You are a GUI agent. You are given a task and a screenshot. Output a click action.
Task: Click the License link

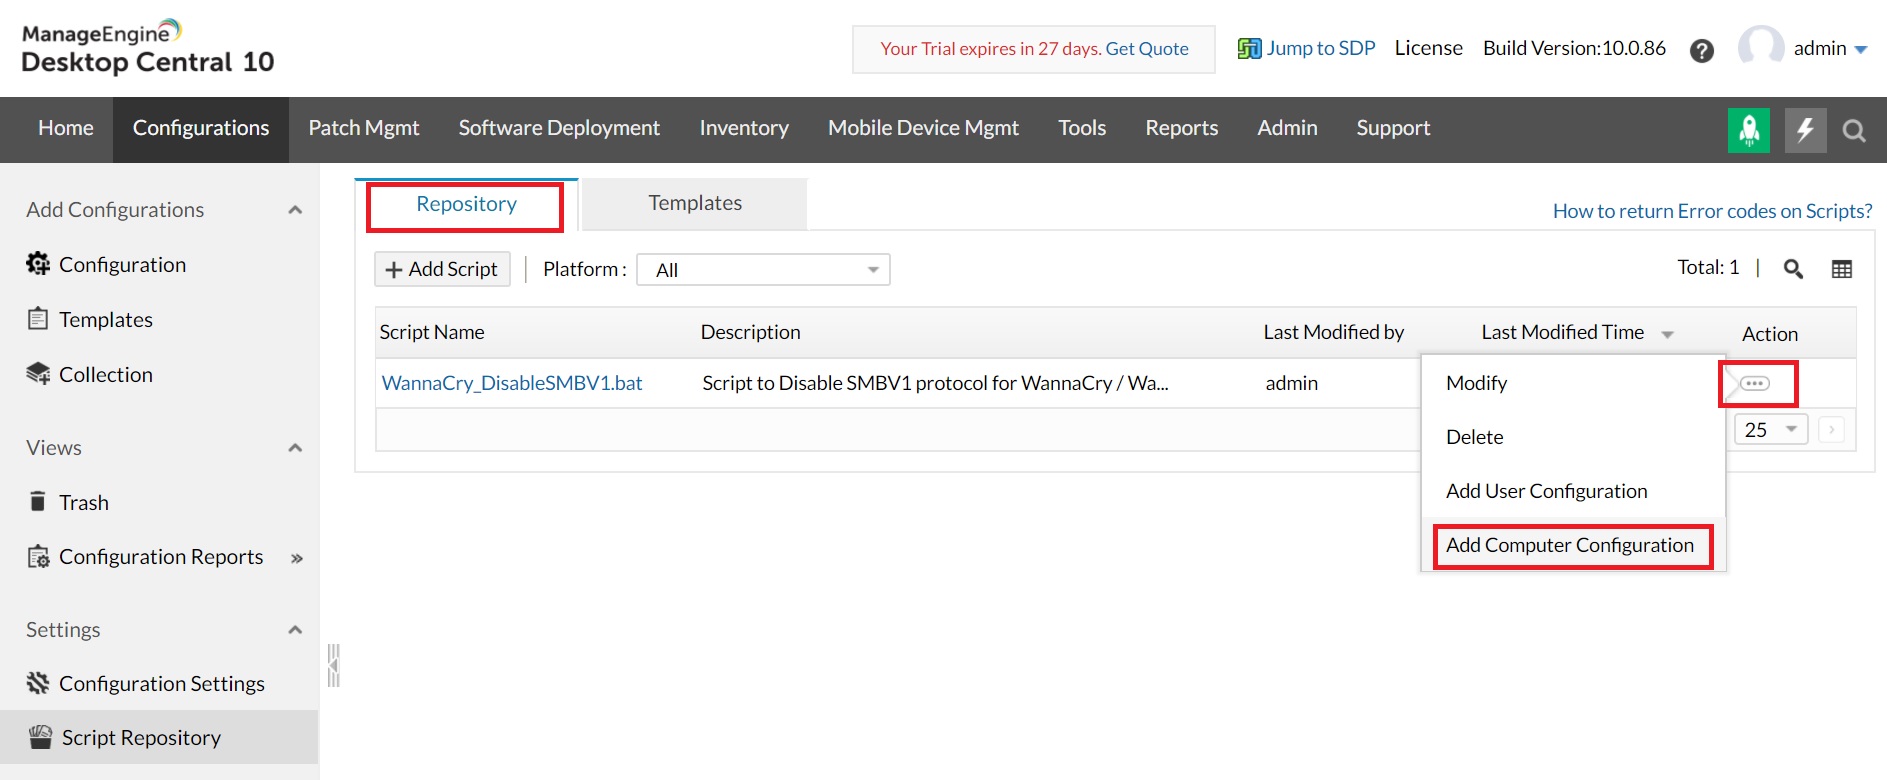pos(1428,48)
